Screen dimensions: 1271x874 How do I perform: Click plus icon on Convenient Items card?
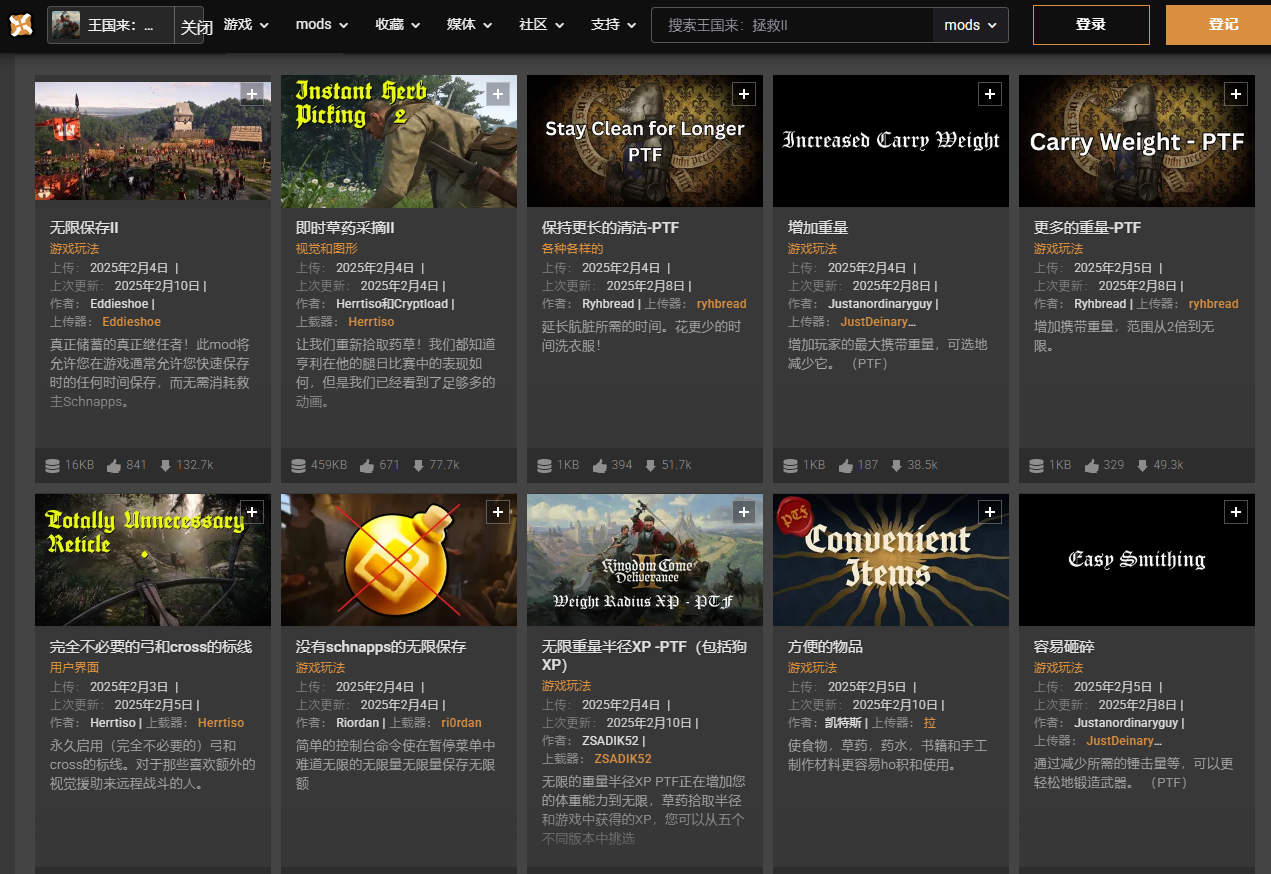990,512
